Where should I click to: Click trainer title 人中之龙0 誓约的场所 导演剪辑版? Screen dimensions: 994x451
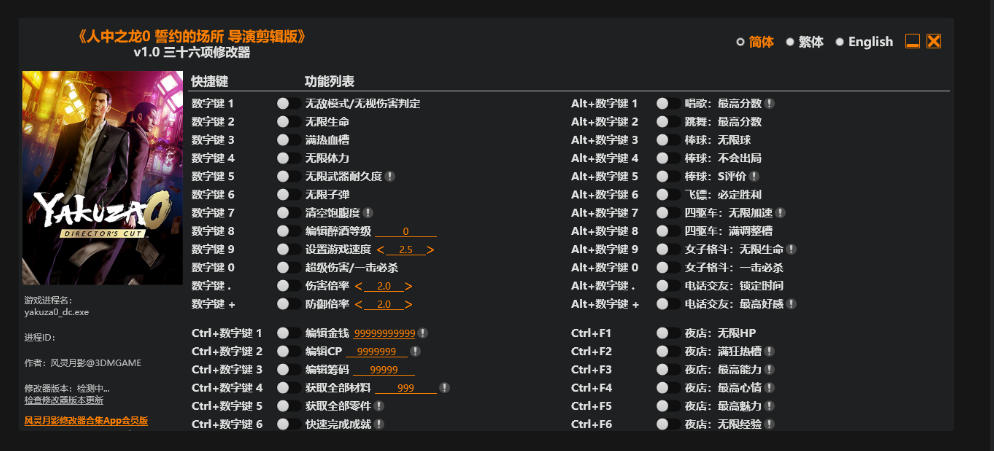pyautogui.click(x=191, y=36)
